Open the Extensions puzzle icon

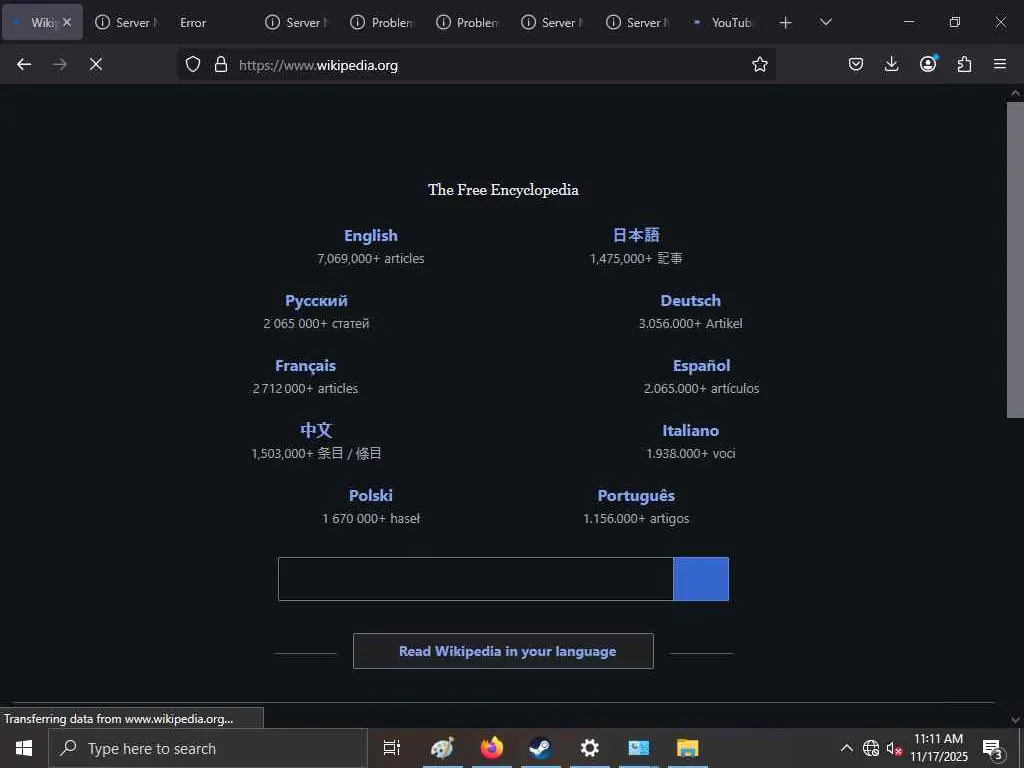[x=964, y=64]
